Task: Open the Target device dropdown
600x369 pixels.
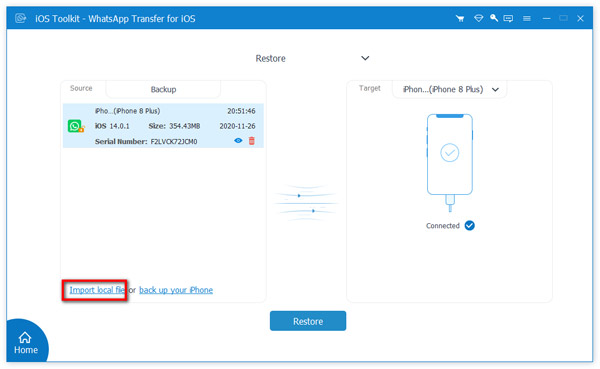Action: pos(450,90)
